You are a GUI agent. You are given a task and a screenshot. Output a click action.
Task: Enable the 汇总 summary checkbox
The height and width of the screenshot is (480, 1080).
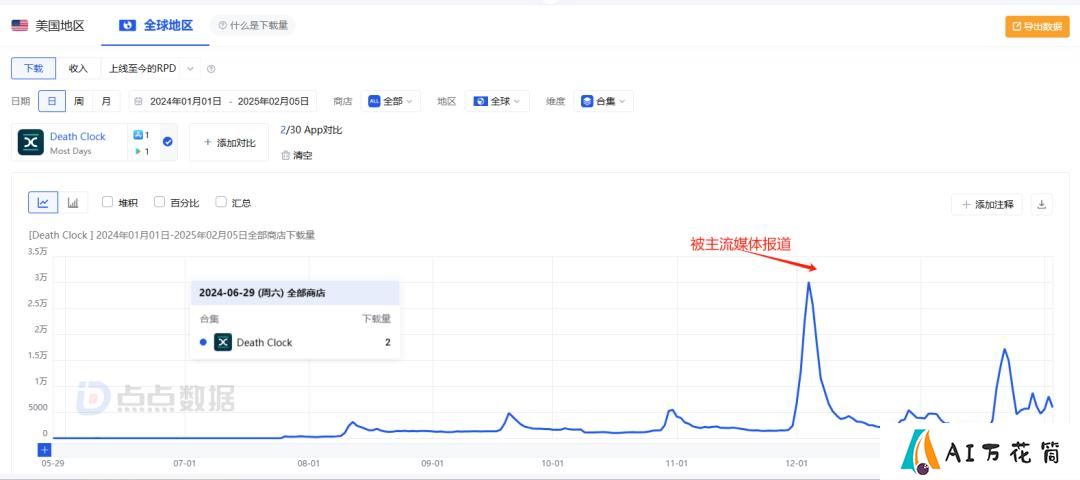pyautogui.click(x=221, y=202)
